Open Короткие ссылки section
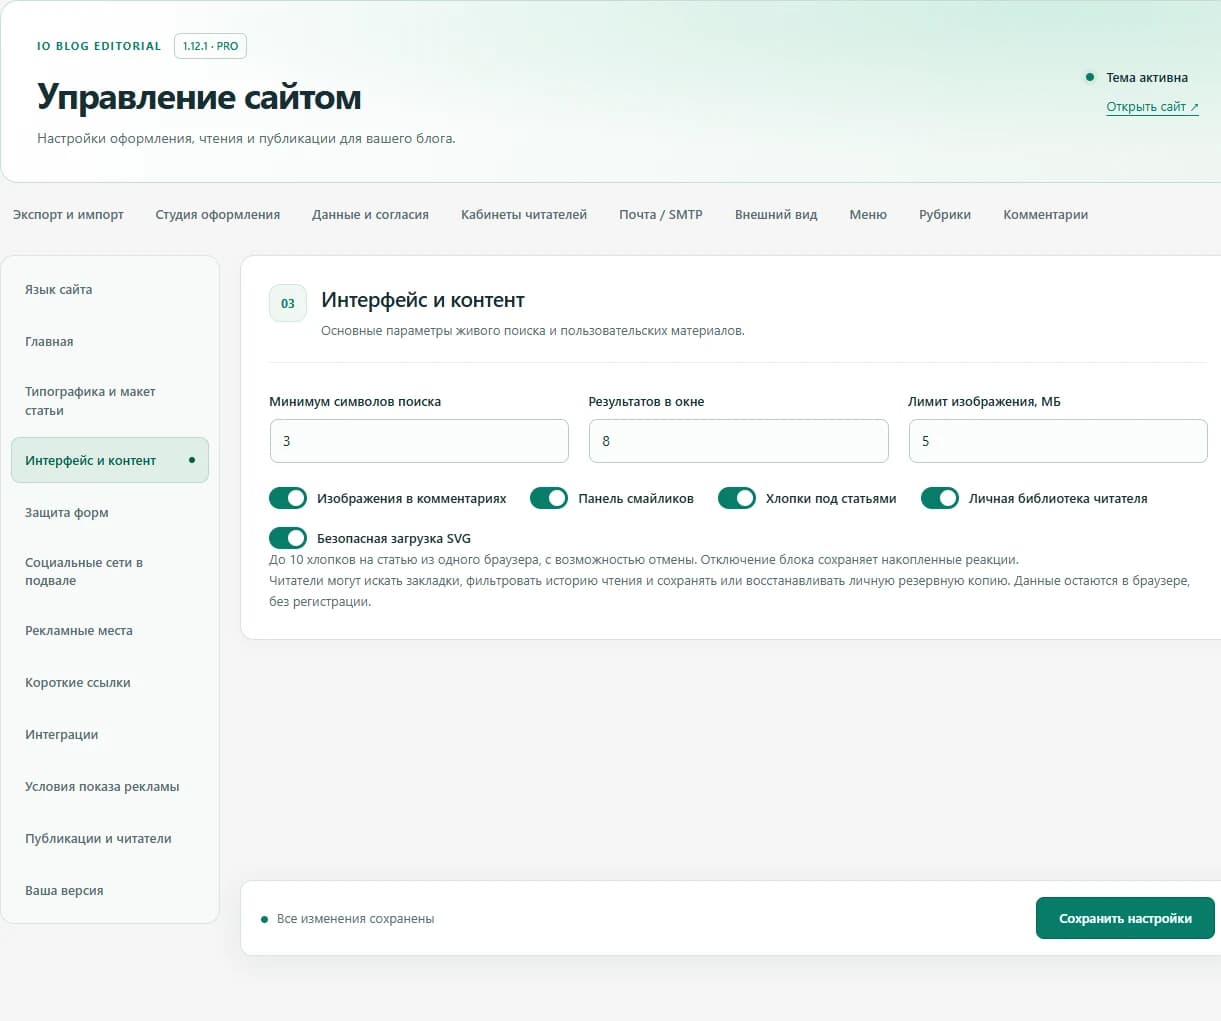This screenshot has width=1221, height=1021. (x=110, y=683)
